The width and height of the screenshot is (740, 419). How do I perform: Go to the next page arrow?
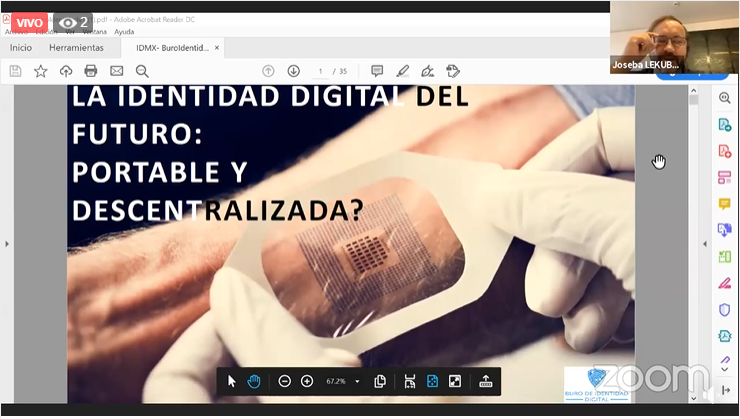294,71
